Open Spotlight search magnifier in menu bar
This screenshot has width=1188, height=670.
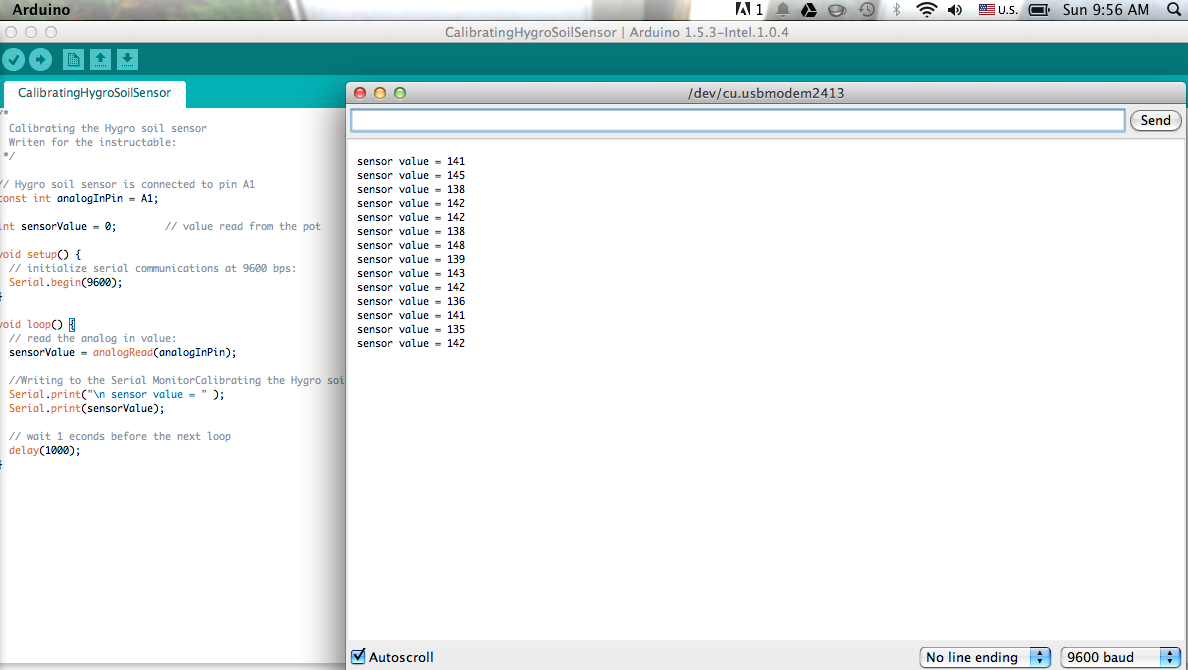click(x=1174, y=10)
